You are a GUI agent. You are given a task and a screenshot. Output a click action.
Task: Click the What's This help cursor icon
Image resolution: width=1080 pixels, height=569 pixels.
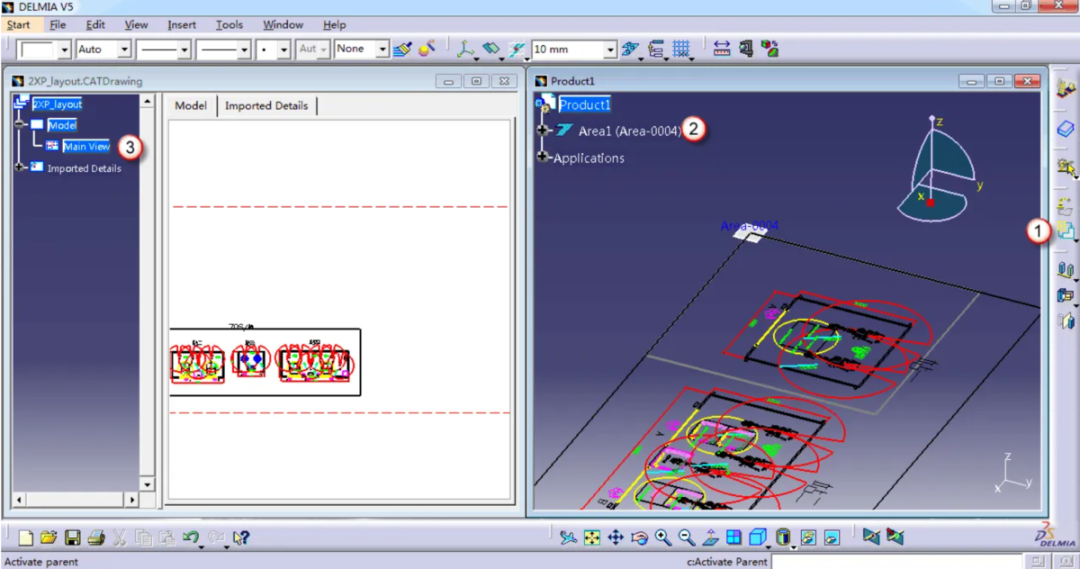(240, 537)
